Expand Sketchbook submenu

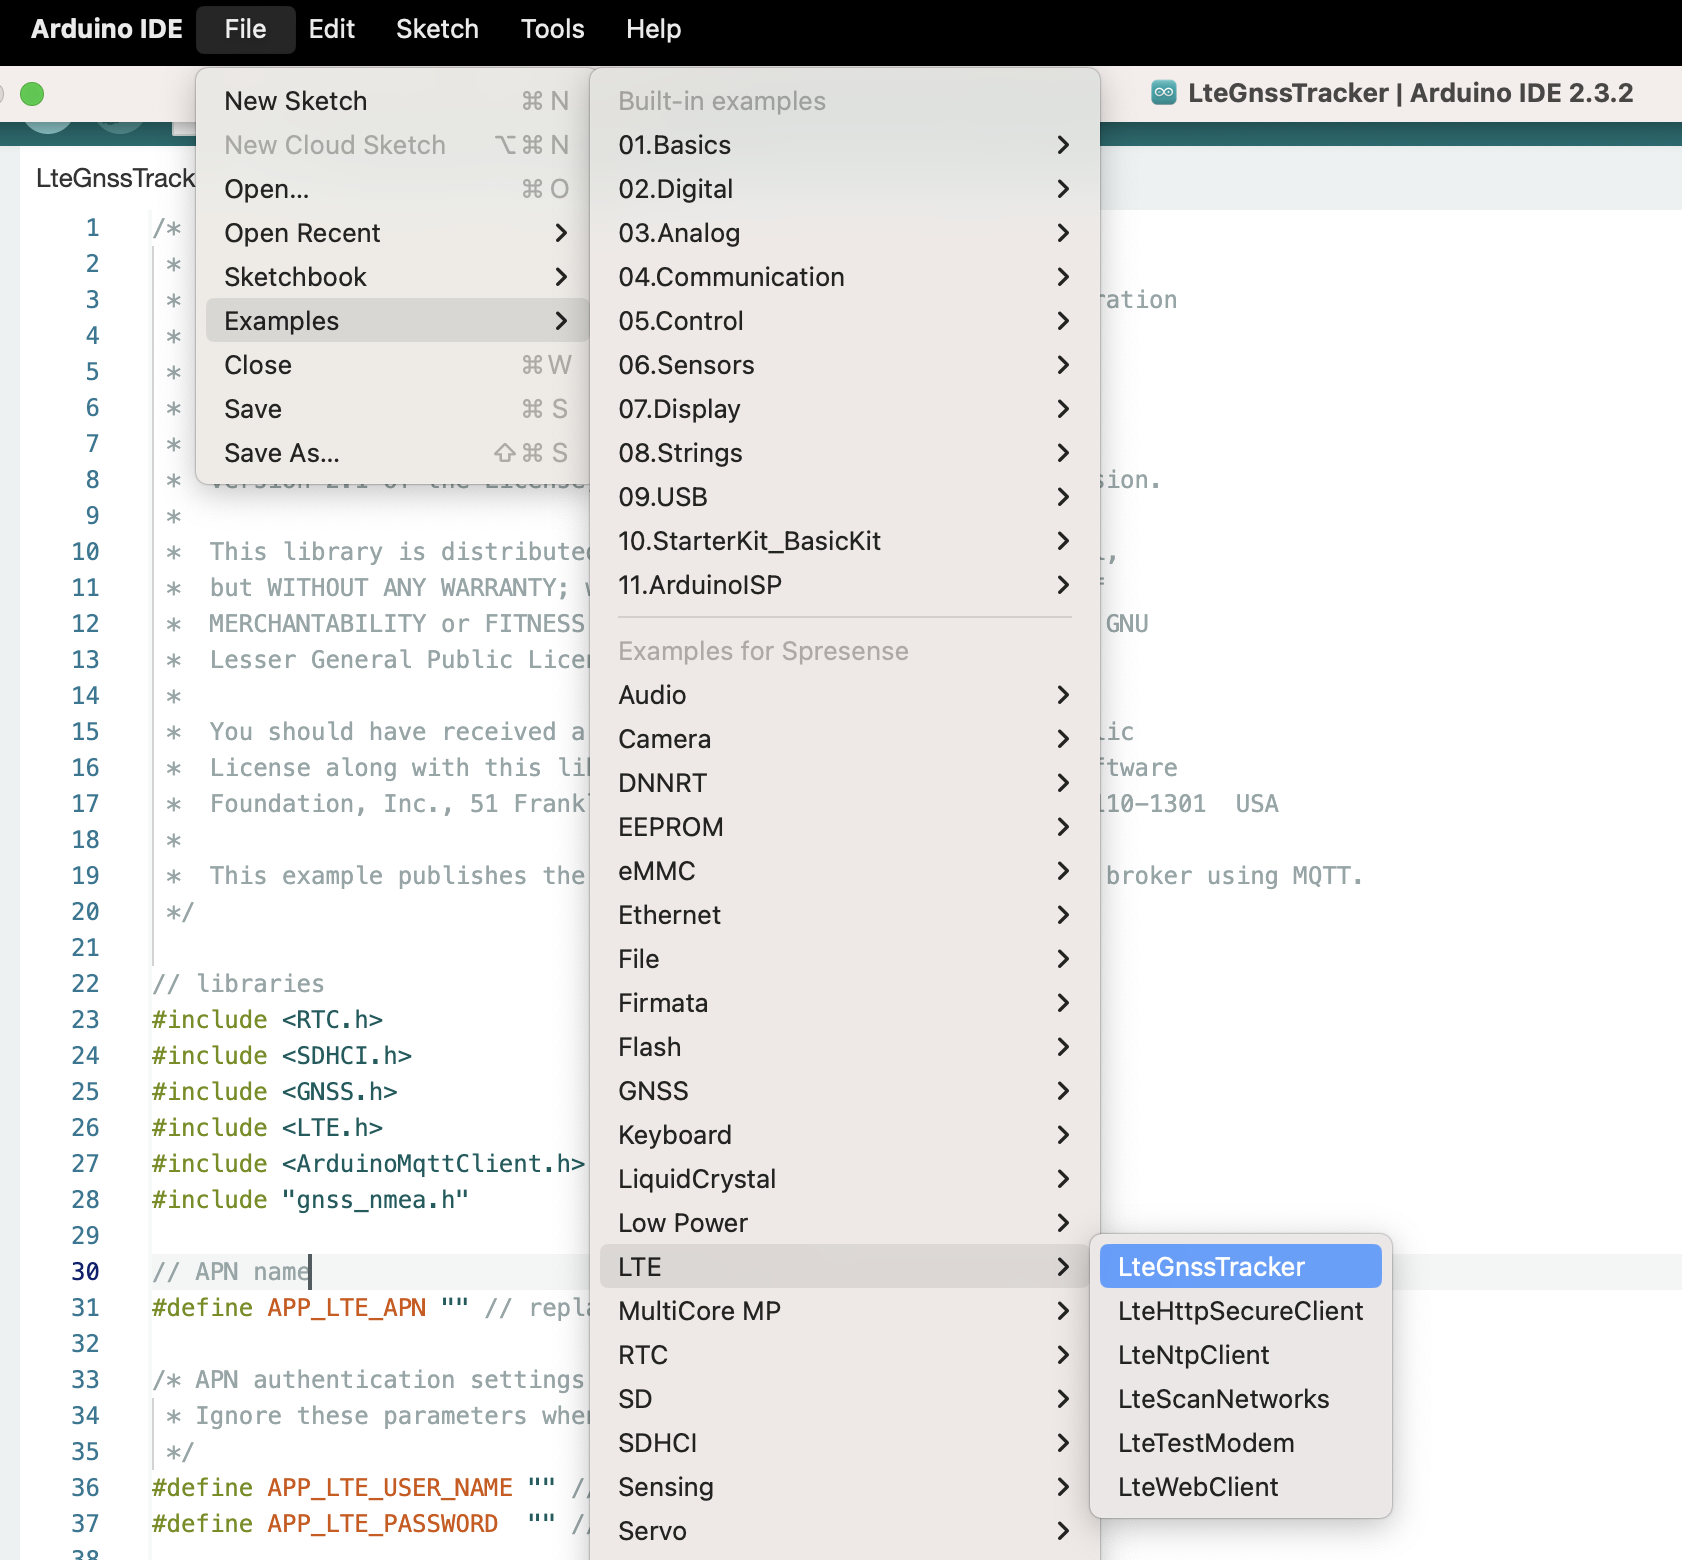point(397,277)
